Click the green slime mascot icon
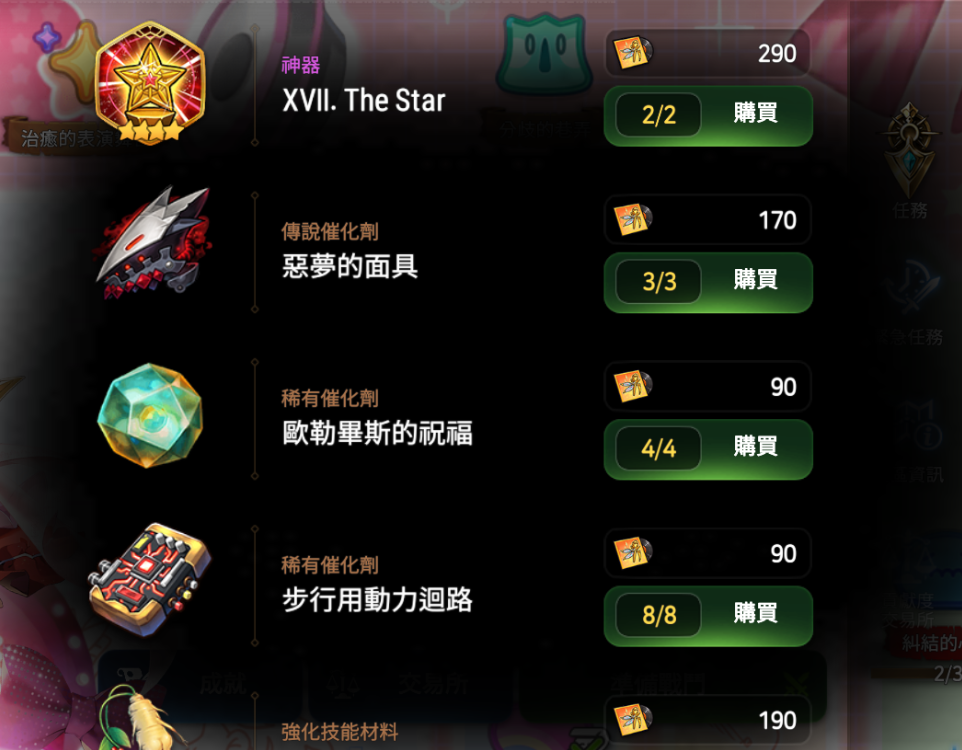 tap(546, 54)
